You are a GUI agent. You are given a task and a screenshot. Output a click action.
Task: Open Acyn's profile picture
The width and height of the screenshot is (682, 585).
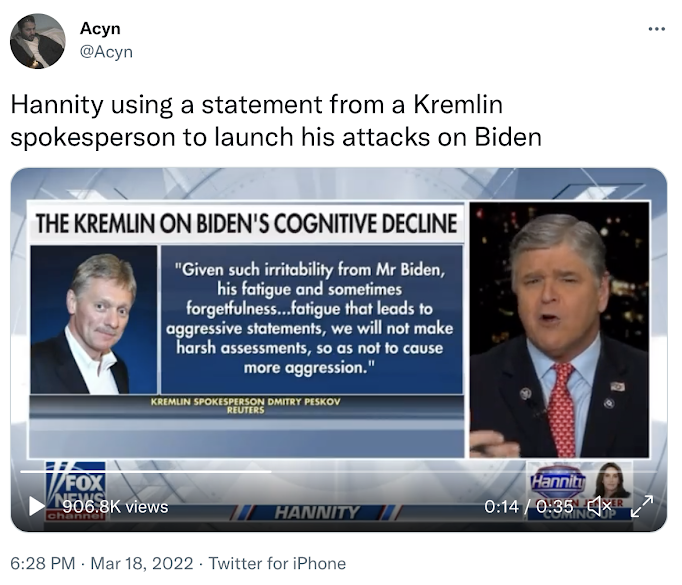tap(38, 41)
